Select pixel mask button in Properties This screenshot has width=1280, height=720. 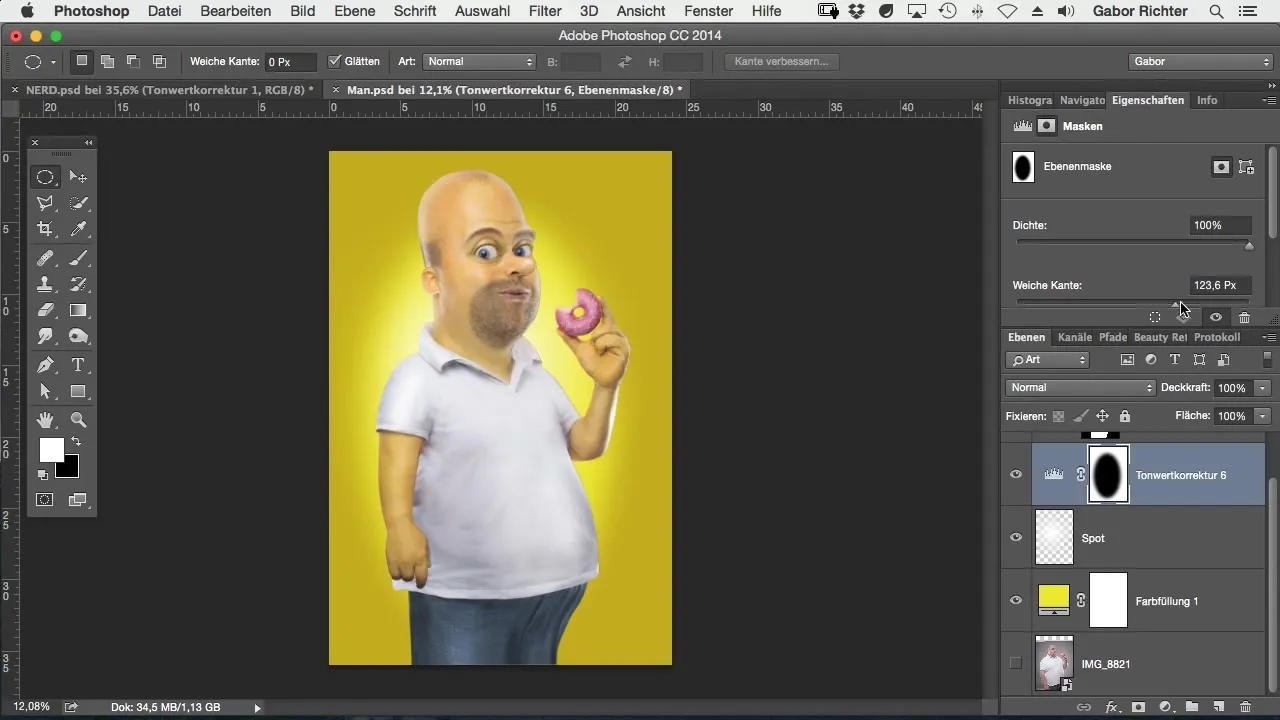[1221, 167]
